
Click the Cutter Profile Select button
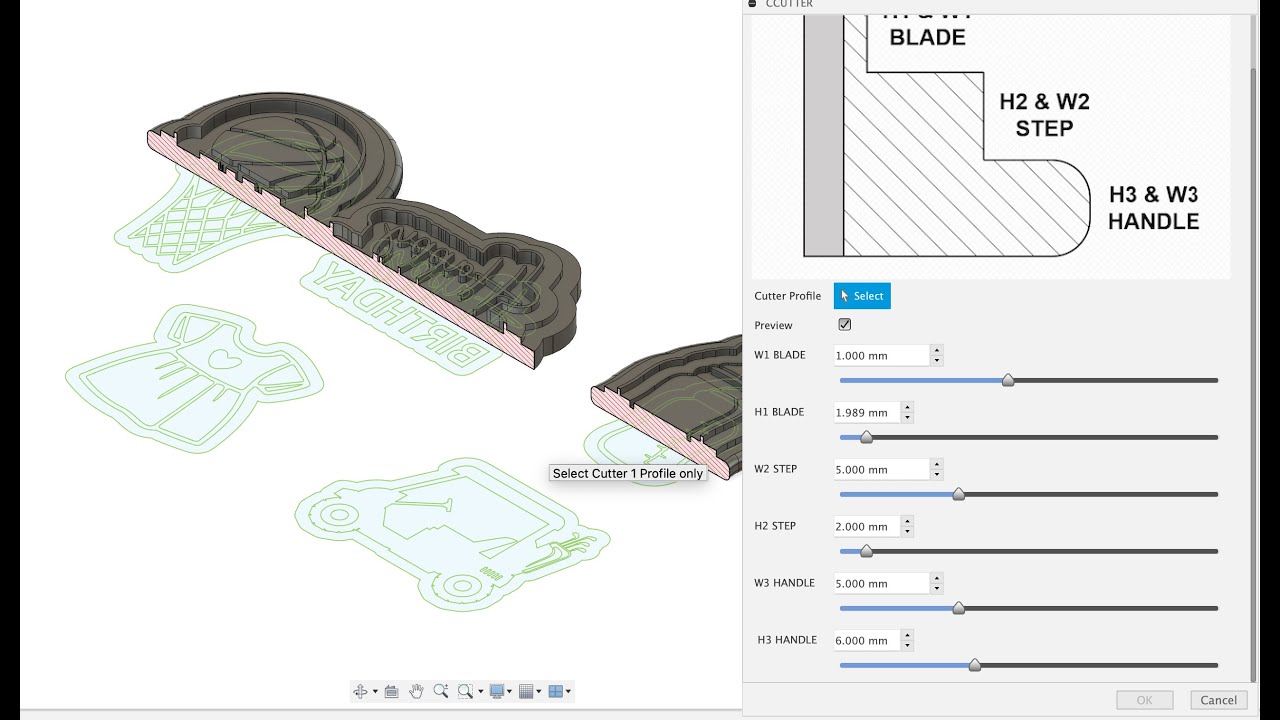pyautogui.click(x=862, y=296)
